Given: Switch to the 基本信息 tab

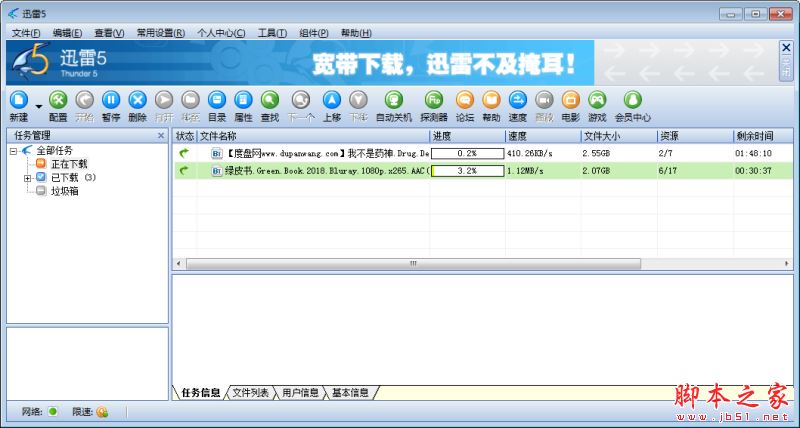Looking at the screenshot, I should [350, 392].
